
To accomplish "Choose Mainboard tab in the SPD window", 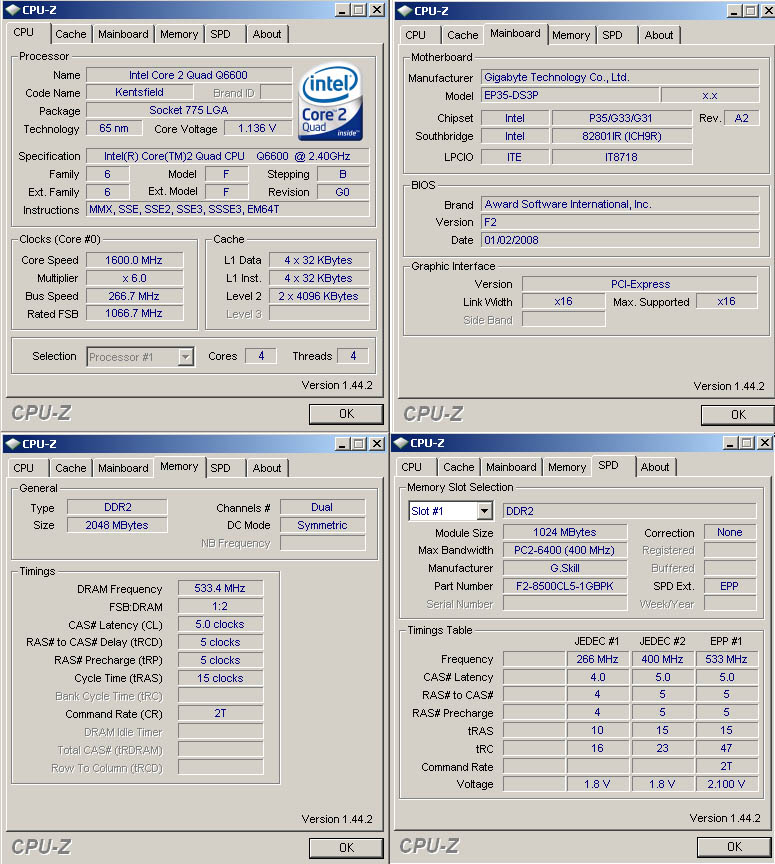I will point(511,467).
